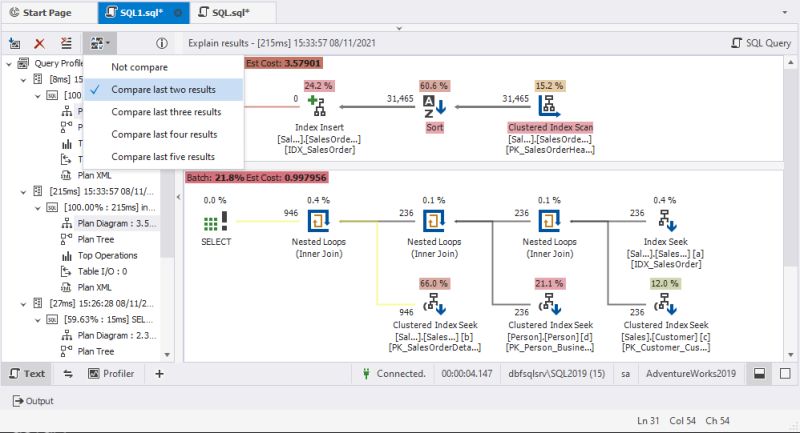Screen dimensions: 800x433
Task: Click the tree panel scroll down arrow
Action: (167, 355)
